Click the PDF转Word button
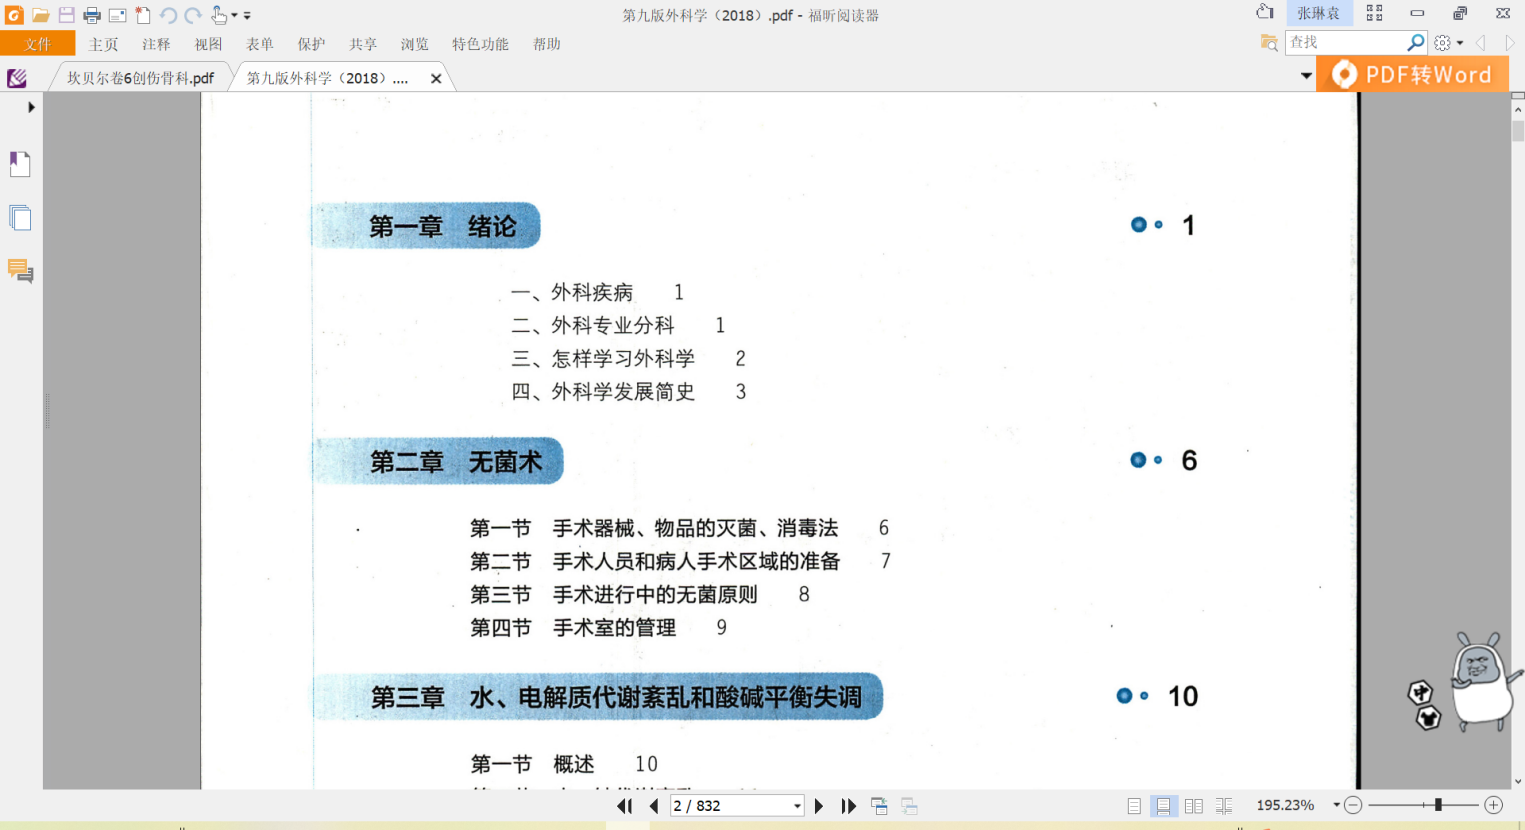The width and height of the screenshot is (1525, 830). click(x=1413, y=75)
